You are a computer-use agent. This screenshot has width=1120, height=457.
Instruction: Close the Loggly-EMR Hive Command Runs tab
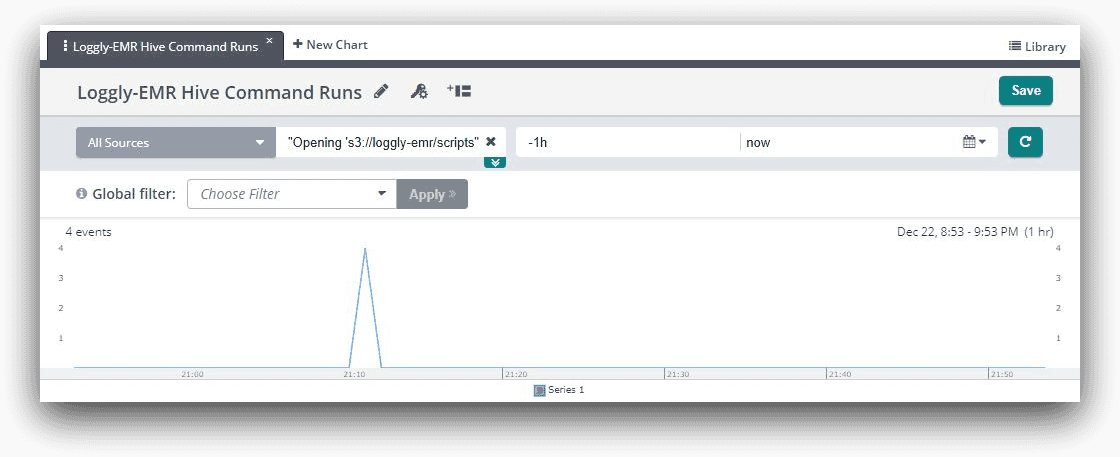point(269,42)
